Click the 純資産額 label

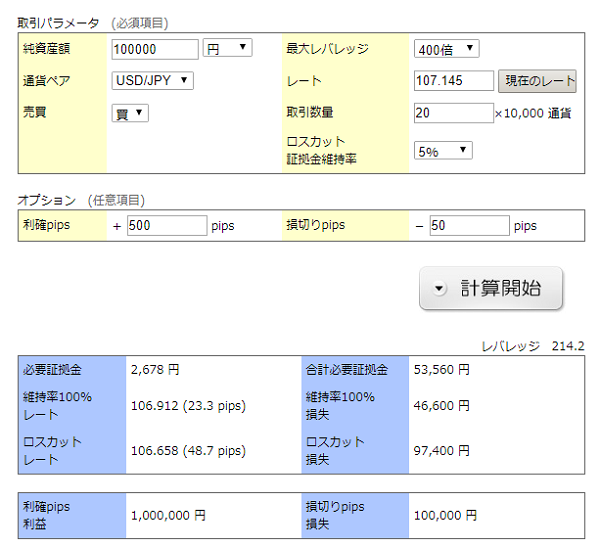click(46, 49)
